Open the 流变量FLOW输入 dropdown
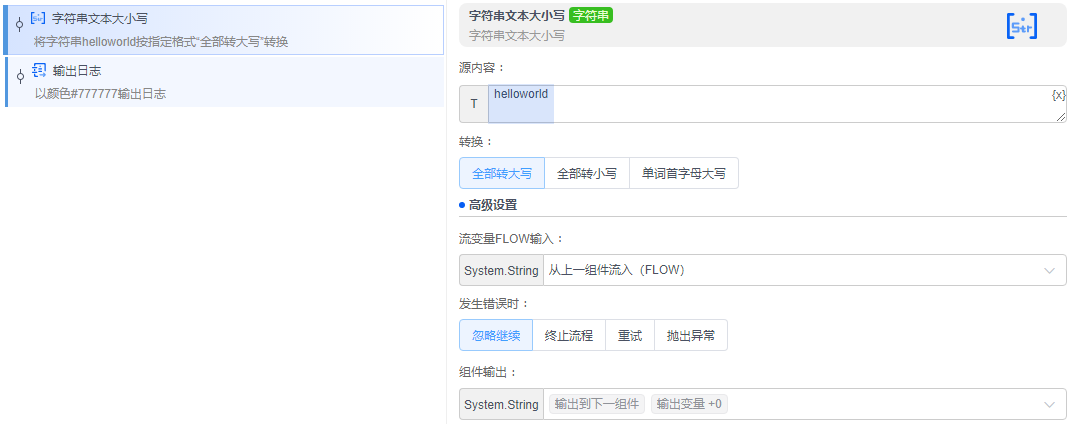Screen dimensions: 1071x424 tap(805, 270)
